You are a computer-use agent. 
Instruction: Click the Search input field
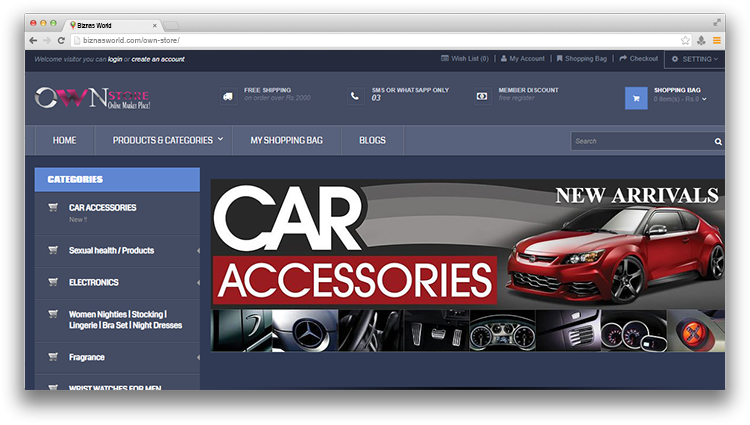coord(640,141)
